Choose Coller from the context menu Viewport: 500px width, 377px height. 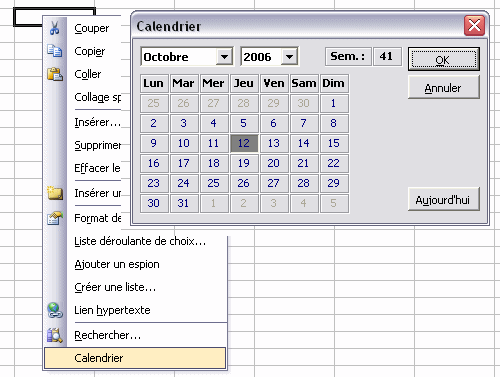tap(88, 74)
